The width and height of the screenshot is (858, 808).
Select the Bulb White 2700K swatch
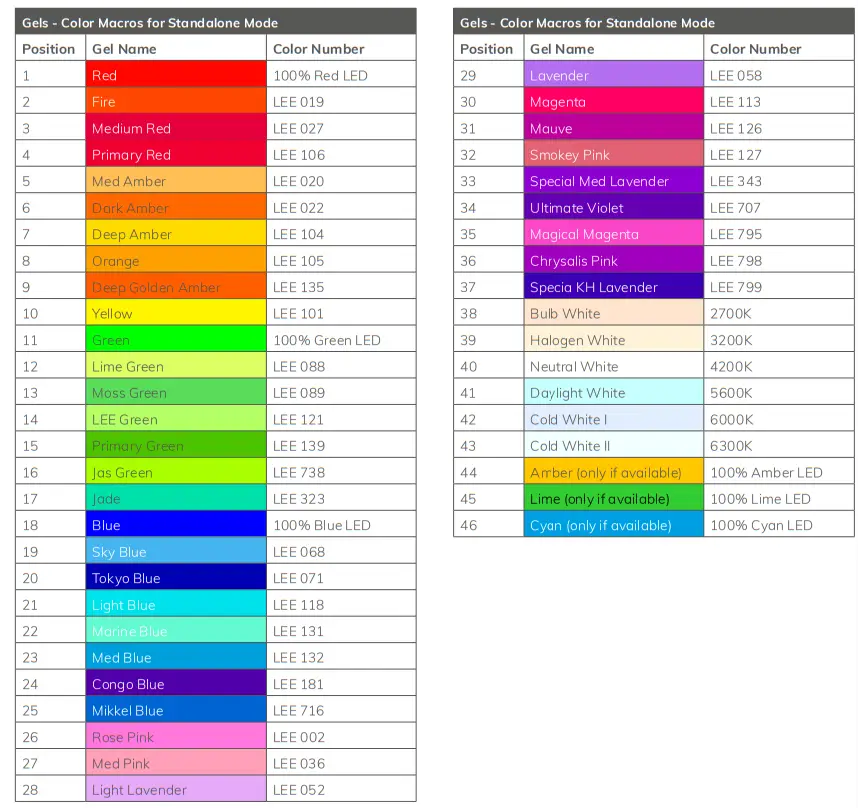pyautogui.click(x=613, y=313)
